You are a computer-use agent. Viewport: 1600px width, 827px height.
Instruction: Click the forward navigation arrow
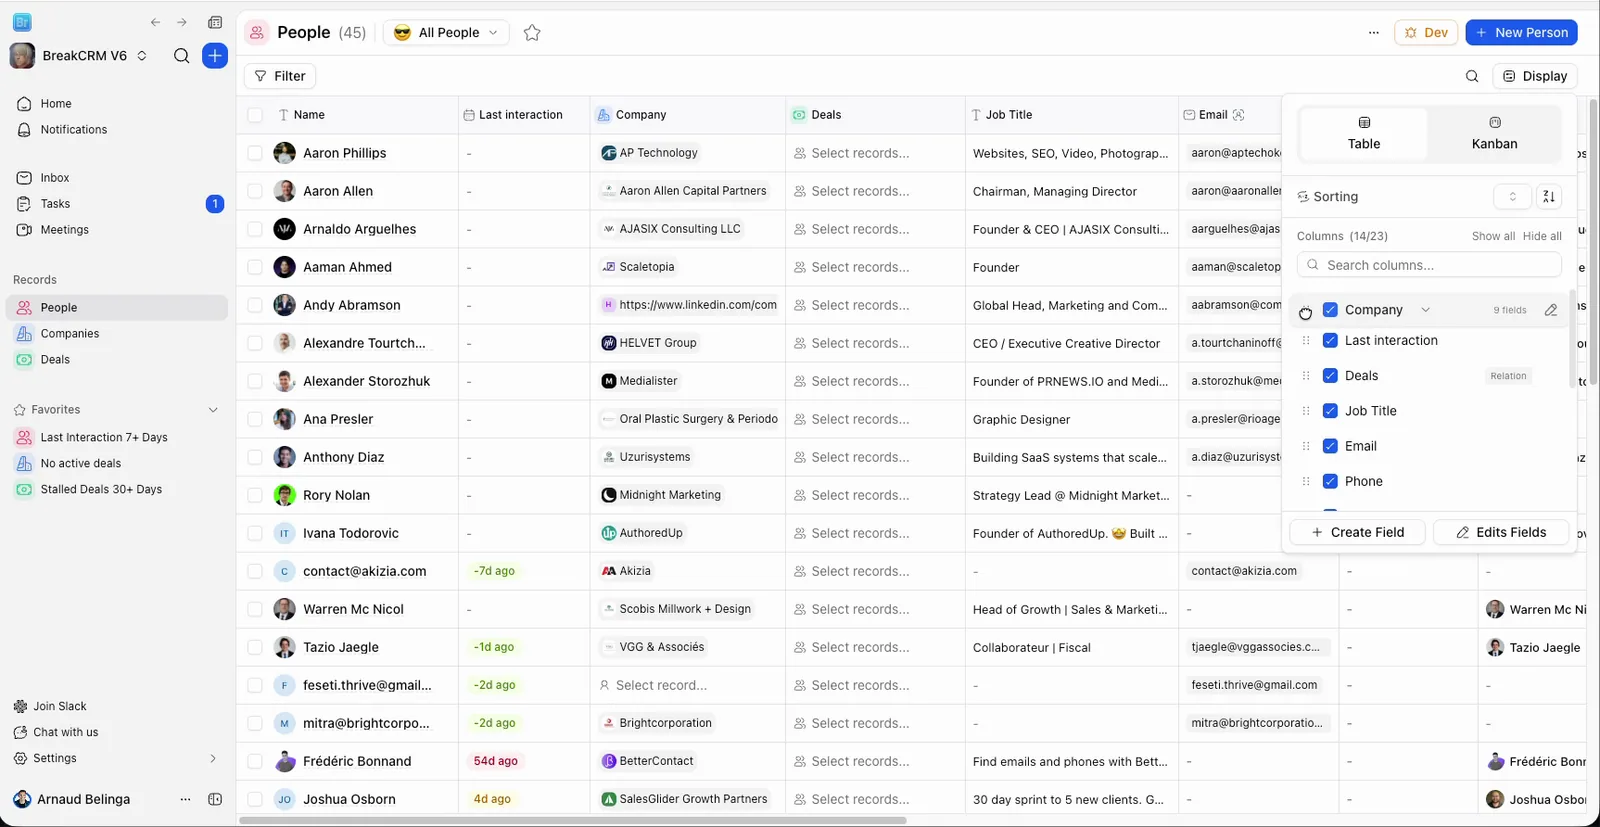tap(182, 22)
